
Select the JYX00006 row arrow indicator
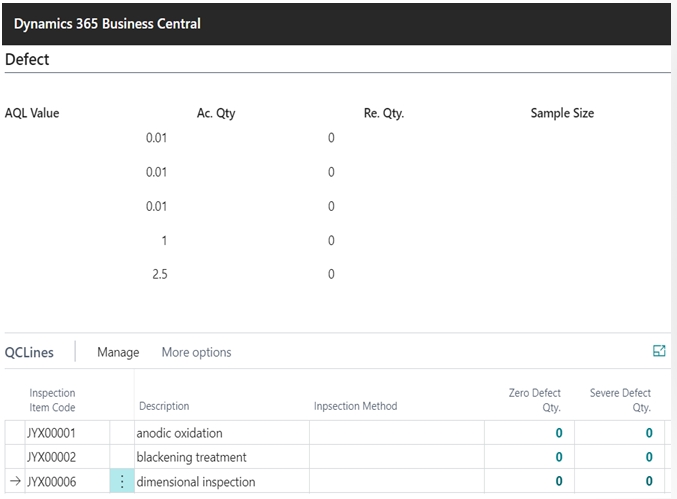(x=14, y=482)
